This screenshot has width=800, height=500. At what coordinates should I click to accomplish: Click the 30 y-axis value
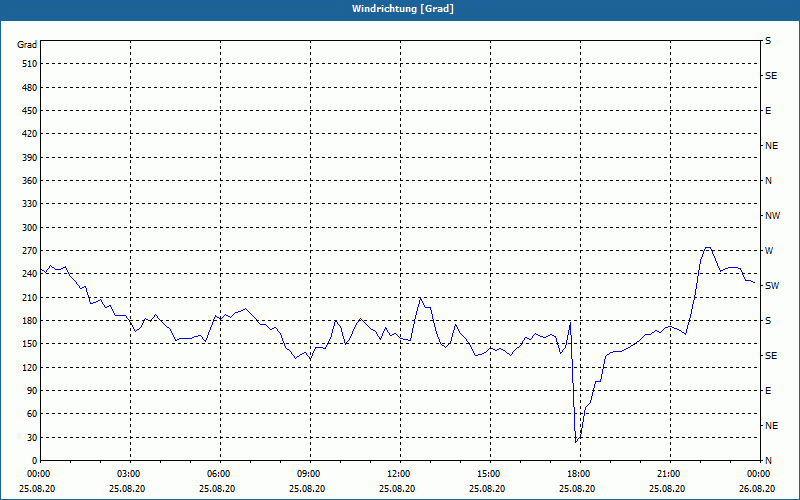click(32, 437)
